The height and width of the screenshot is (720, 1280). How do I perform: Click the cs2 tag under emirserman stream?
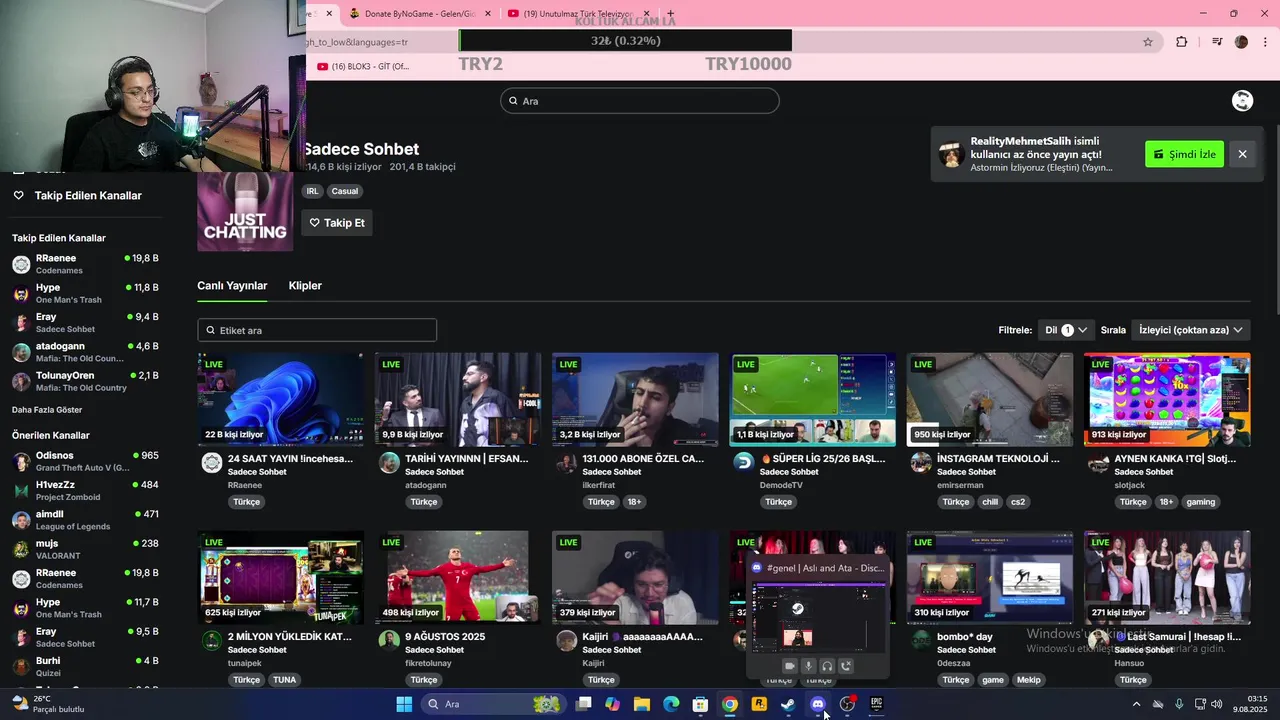[x=1018, y=502]
